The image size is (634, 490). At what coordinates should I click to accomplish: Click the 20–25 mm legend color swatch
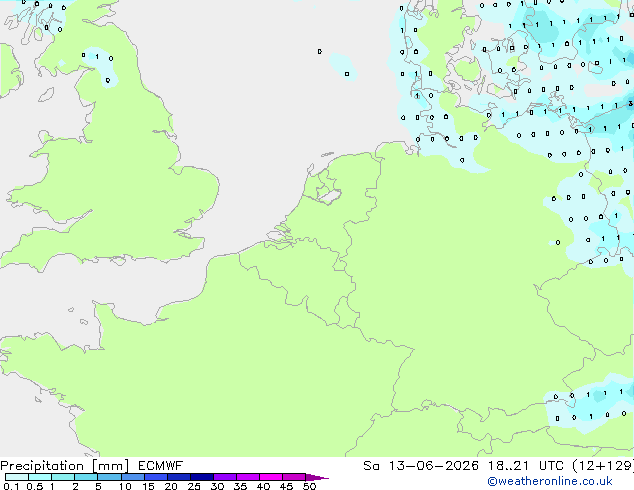tap(179, 477)
